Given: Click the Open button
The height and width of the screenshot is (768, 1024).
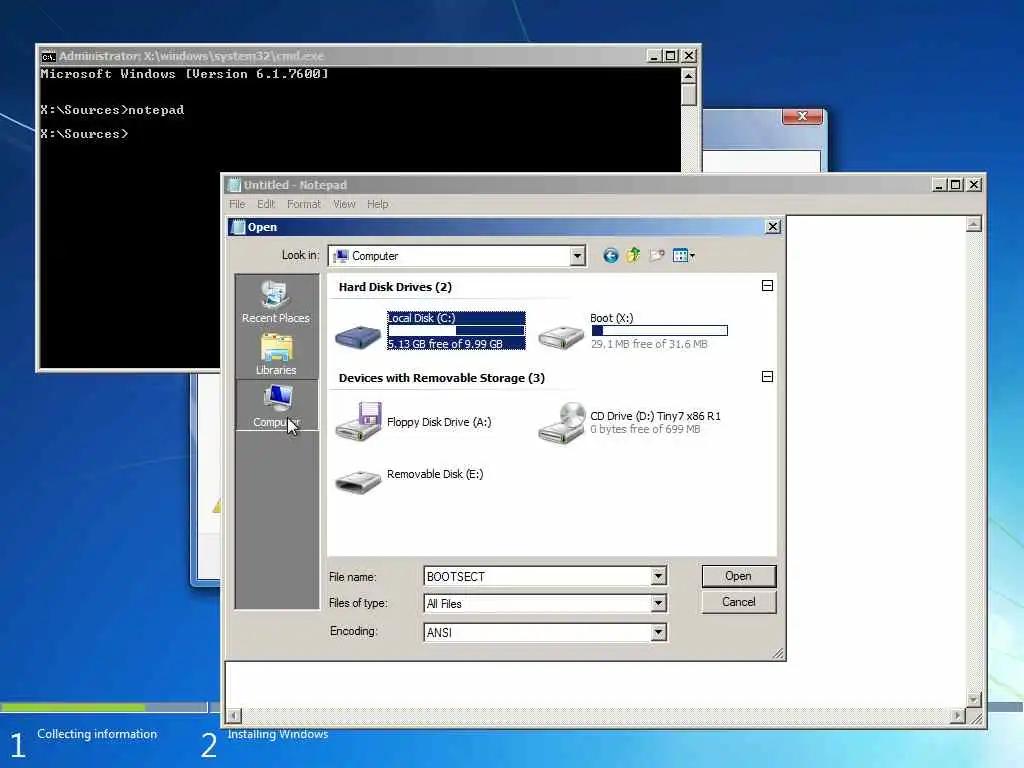Looking at the screenshot, I should coord(739,576).
